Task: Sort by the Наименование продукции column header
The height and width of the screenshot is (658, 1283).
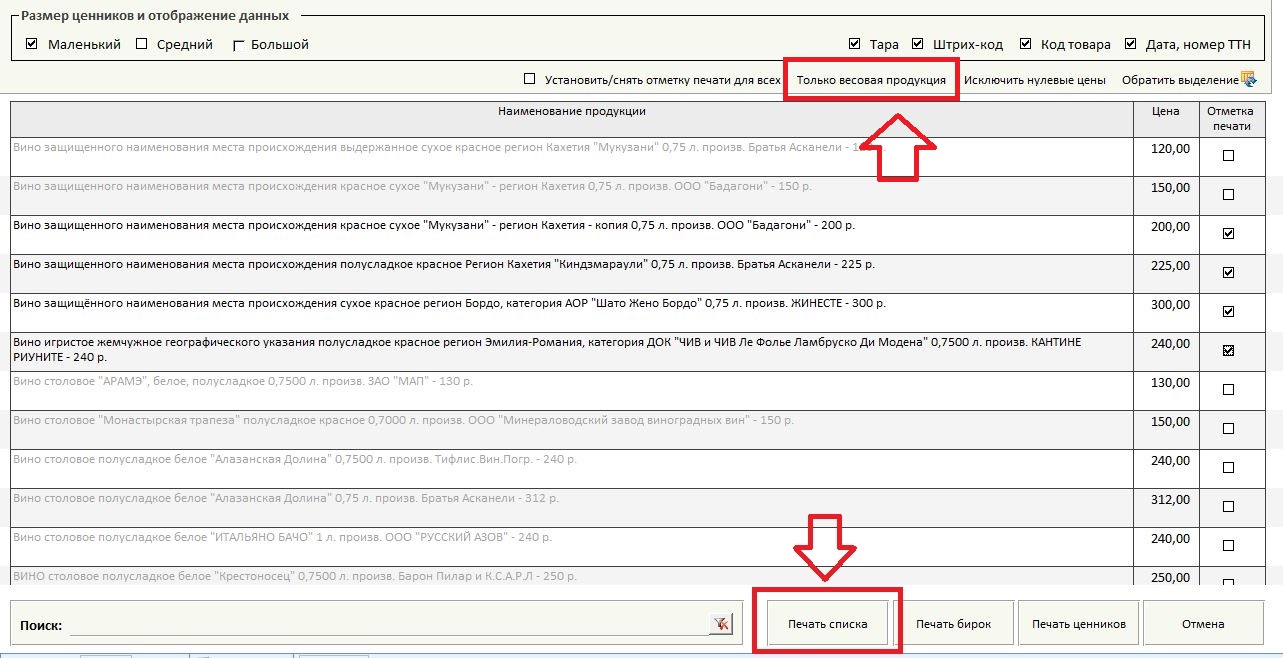Action: 571,111
